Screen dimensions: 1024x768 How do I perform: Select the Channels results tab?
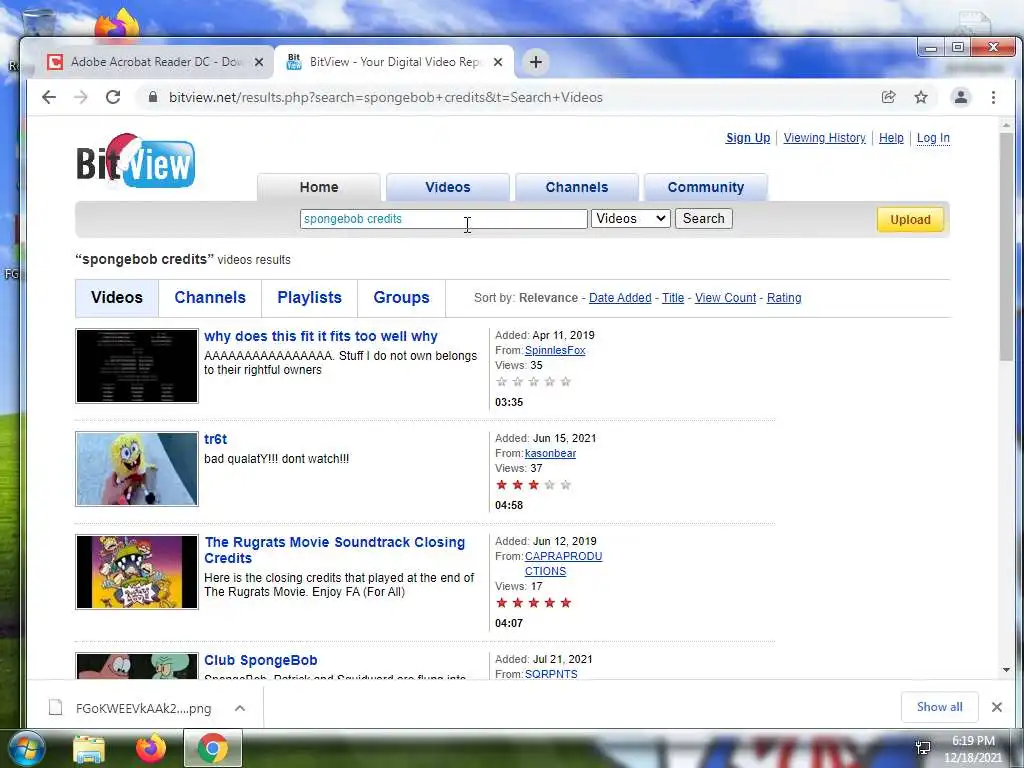coord(210,298)
